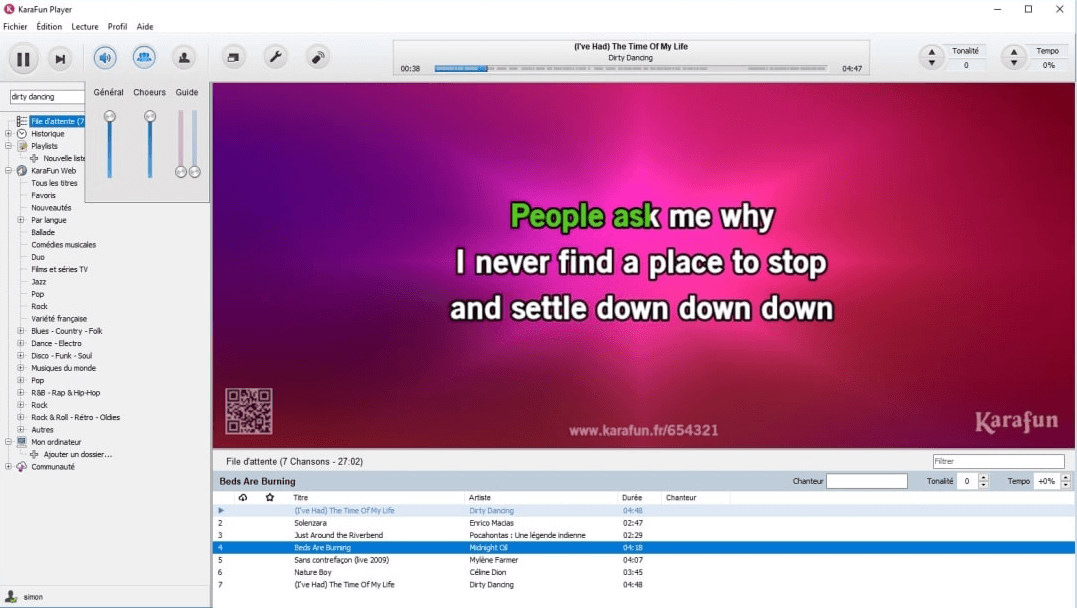Click the star favorites column icon
This screenshot has height=608, width=1077.
click(x=269, y=498)
